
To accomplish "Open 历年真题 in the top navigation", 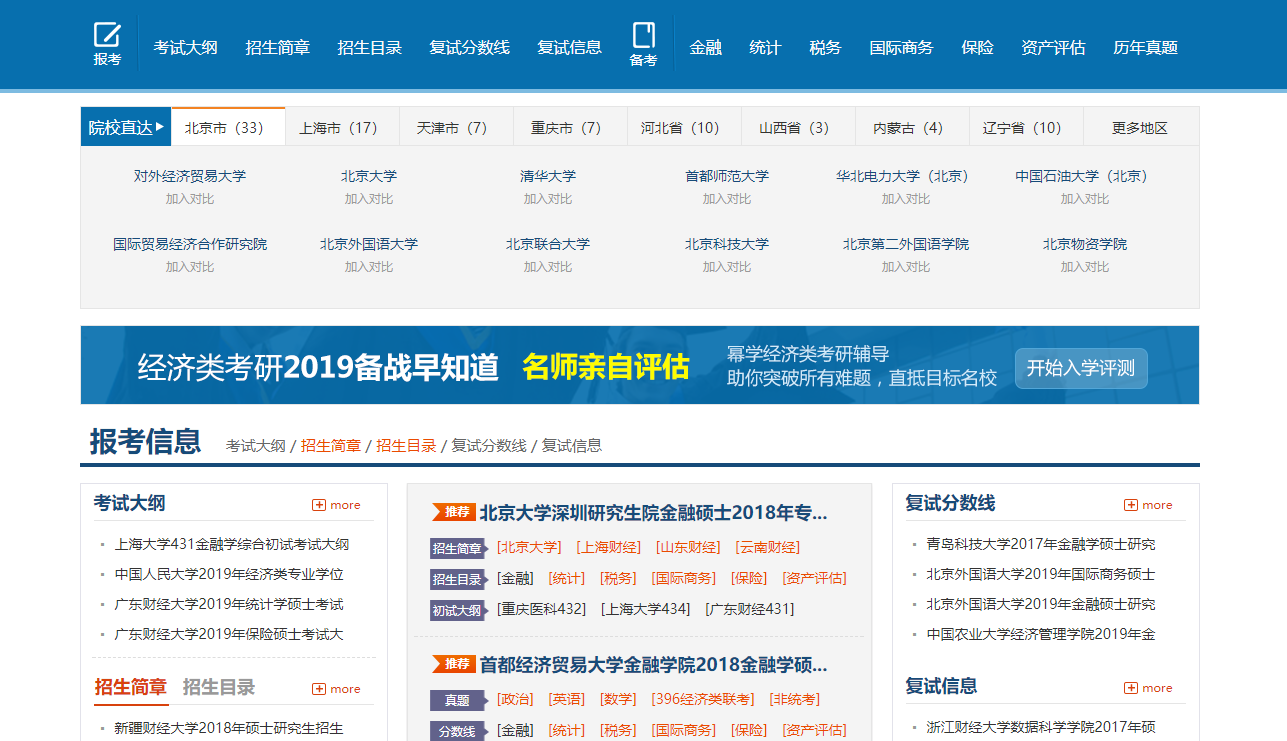I will [x=1145, y=47].
